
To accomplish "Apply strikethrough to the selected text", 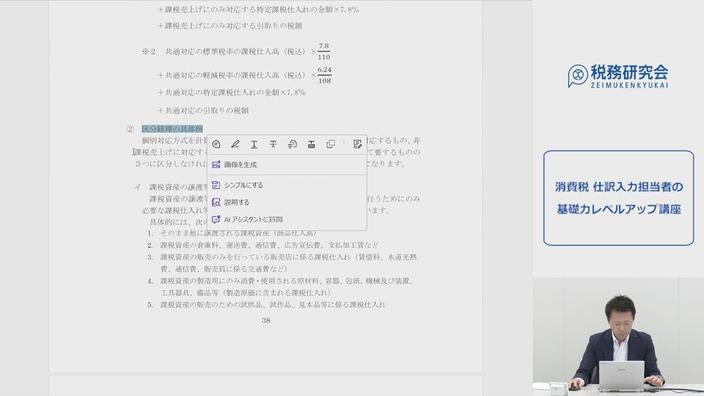I will [x=273, y=144].
